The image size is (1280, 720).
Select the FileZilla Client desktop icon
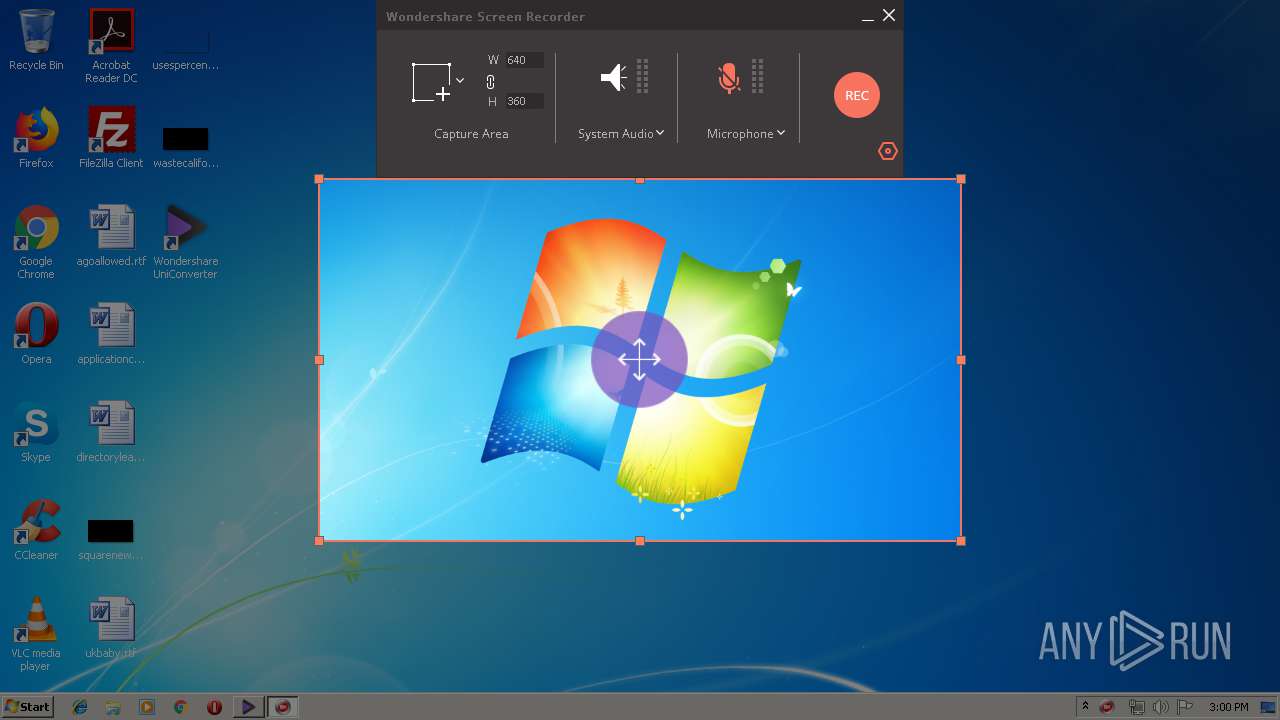click(111, 138)
